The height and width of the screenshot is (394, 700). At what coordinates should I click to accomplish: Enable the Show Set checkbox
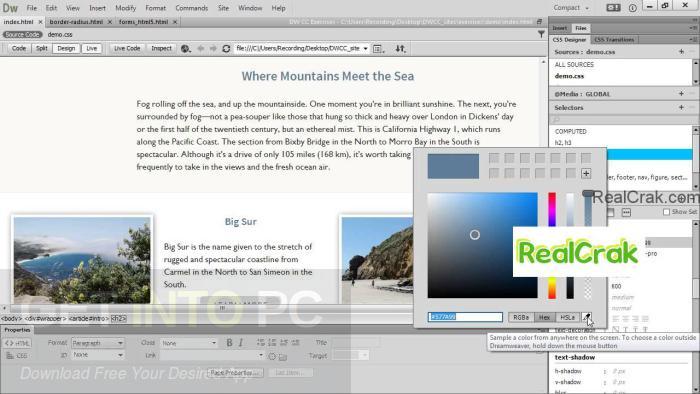(667, 212)
